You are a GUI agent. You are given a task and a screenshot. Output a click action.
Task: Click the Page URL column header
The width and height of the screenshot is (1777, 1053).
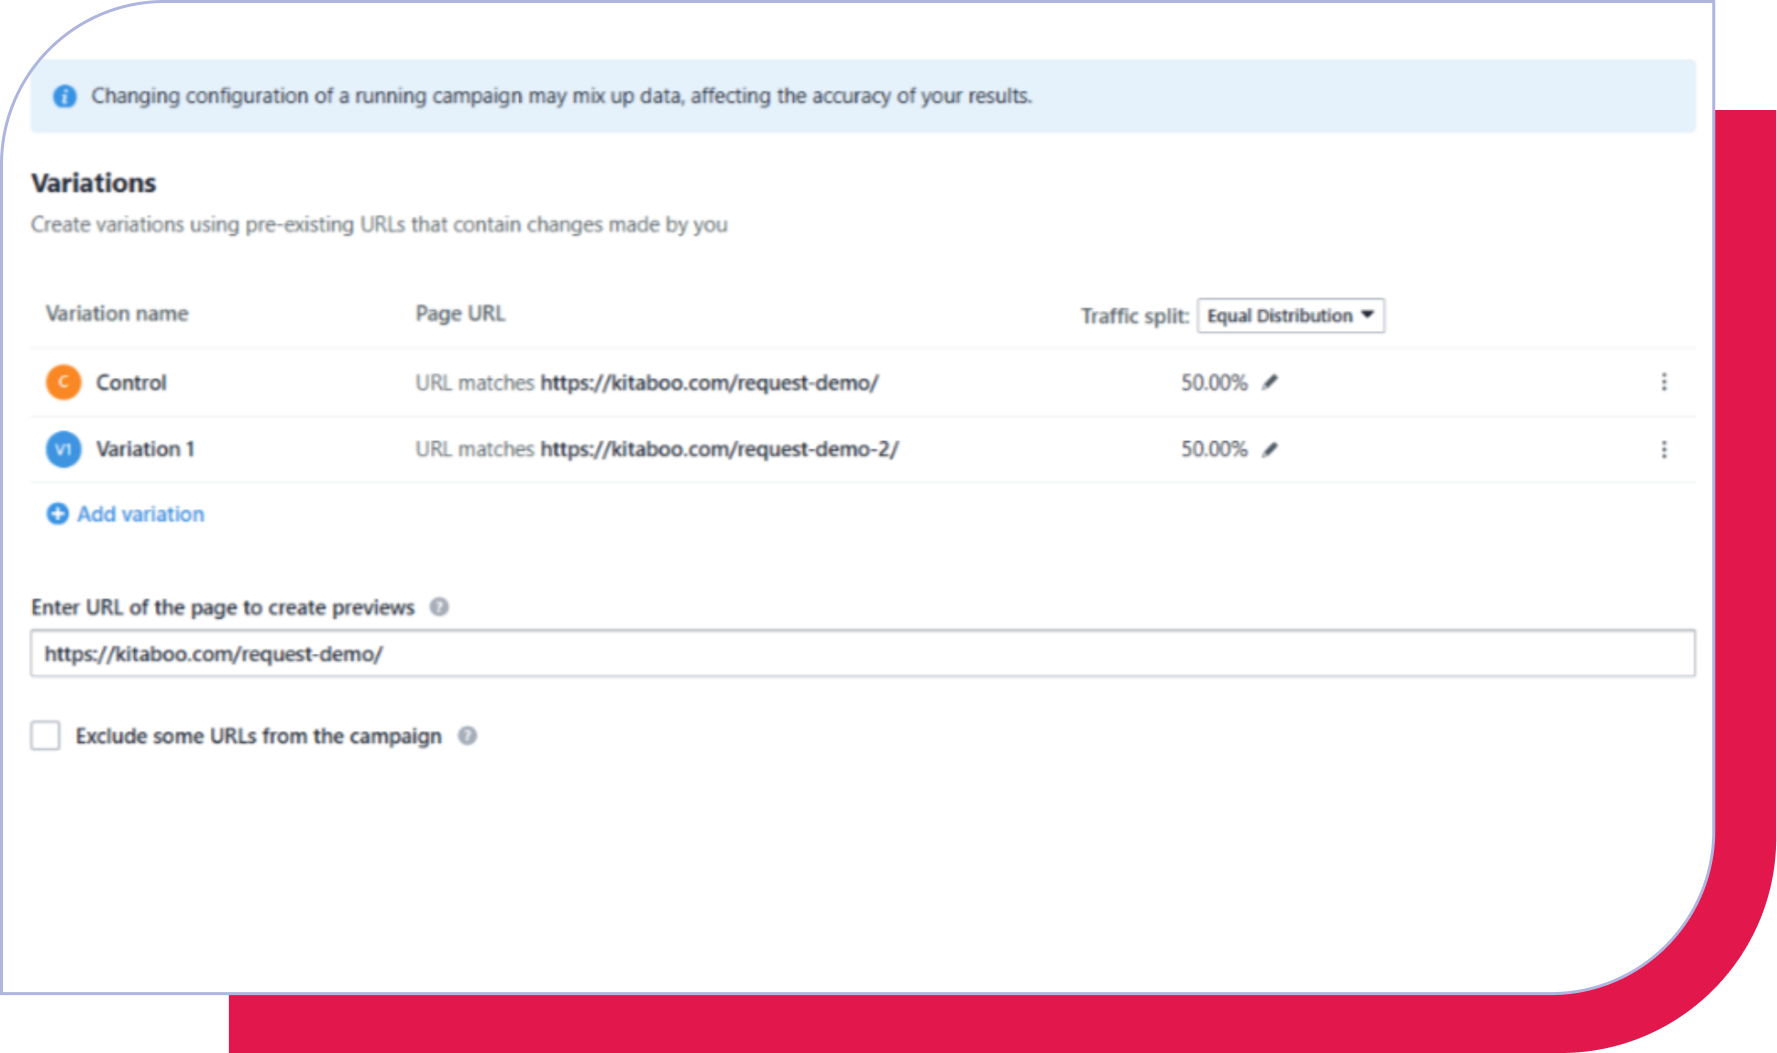tap(460, 314)
